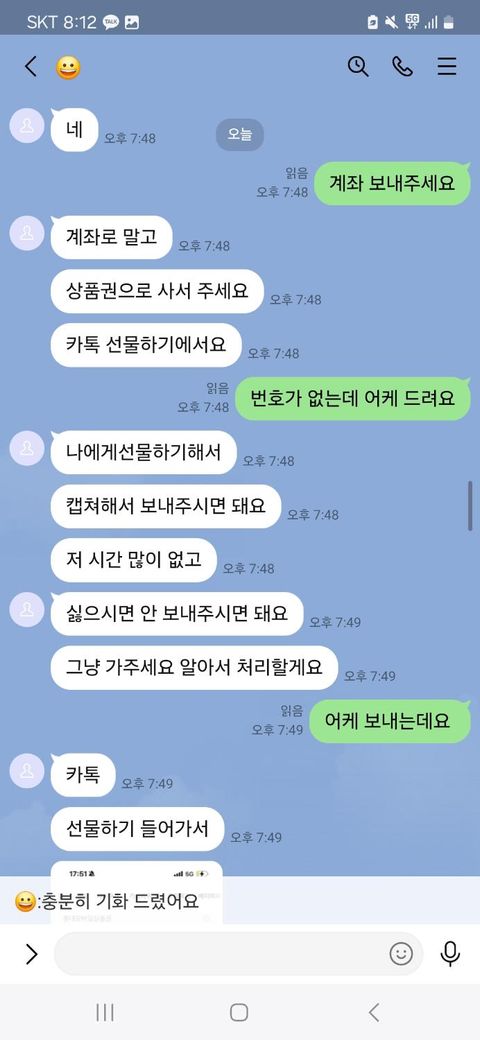Open the shared screenshot image thumbnail

(x=137, y=893)
